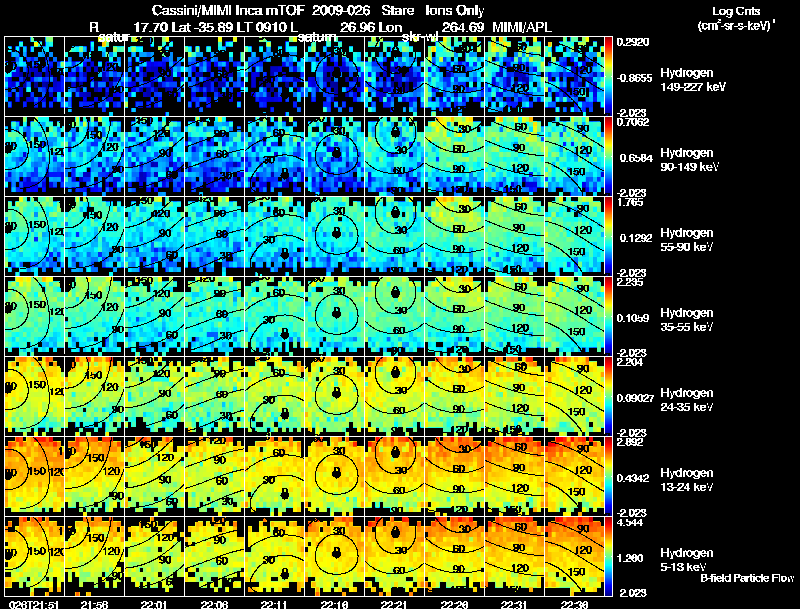Viewport: 800px width, 609px height.
Task: Click the Cassini/MIMI Inca mTOF title text
Action: coord(228,11)
